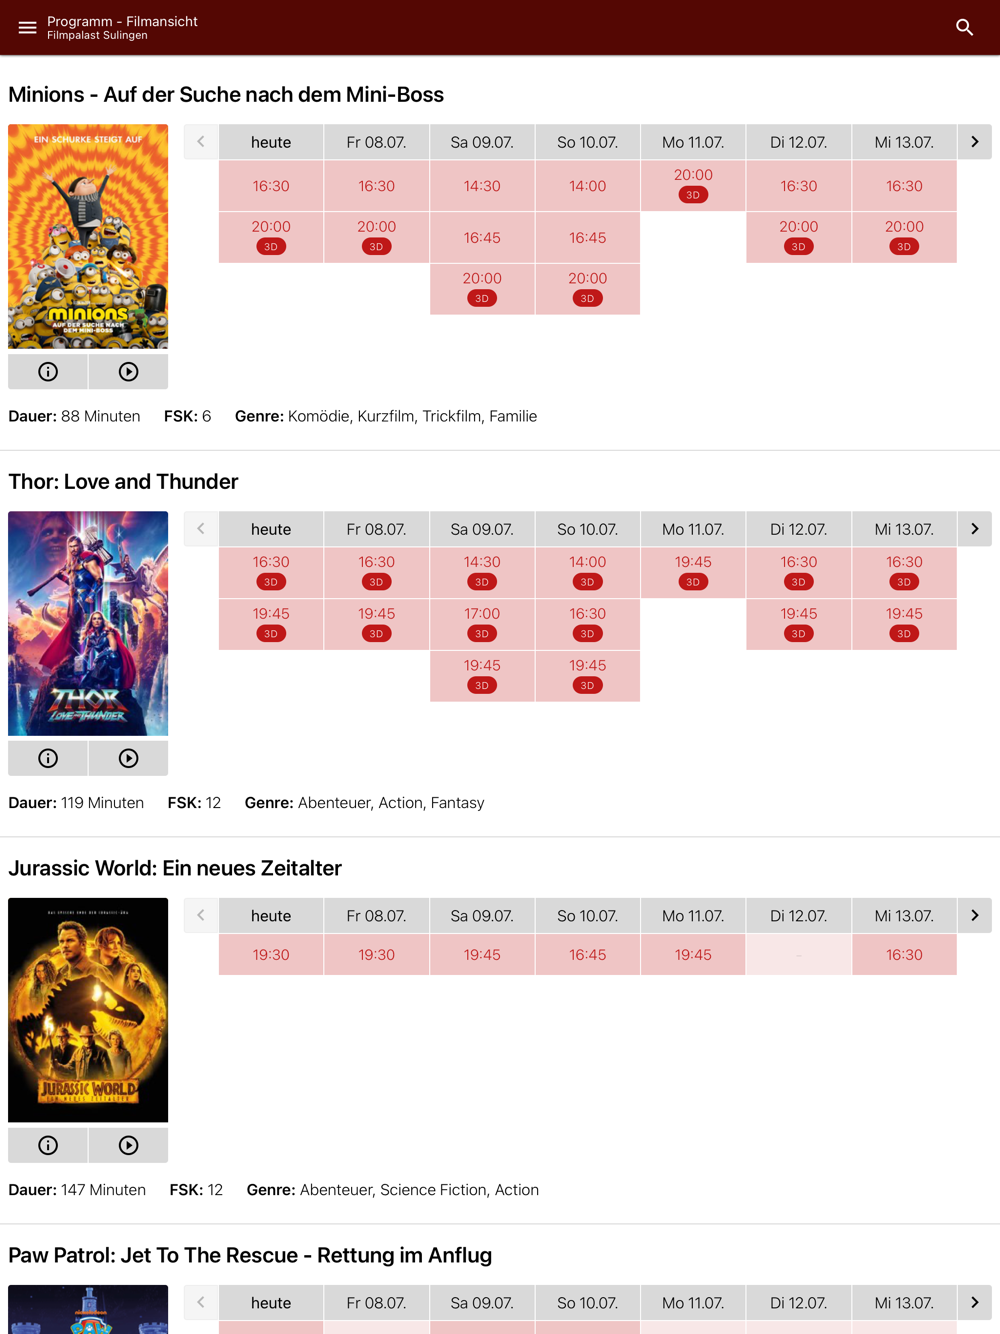Advance Jurassic World schedule with the right chevron
Image resolution: width=1000 pixels, height=1334 pixels.
[975, 915]
